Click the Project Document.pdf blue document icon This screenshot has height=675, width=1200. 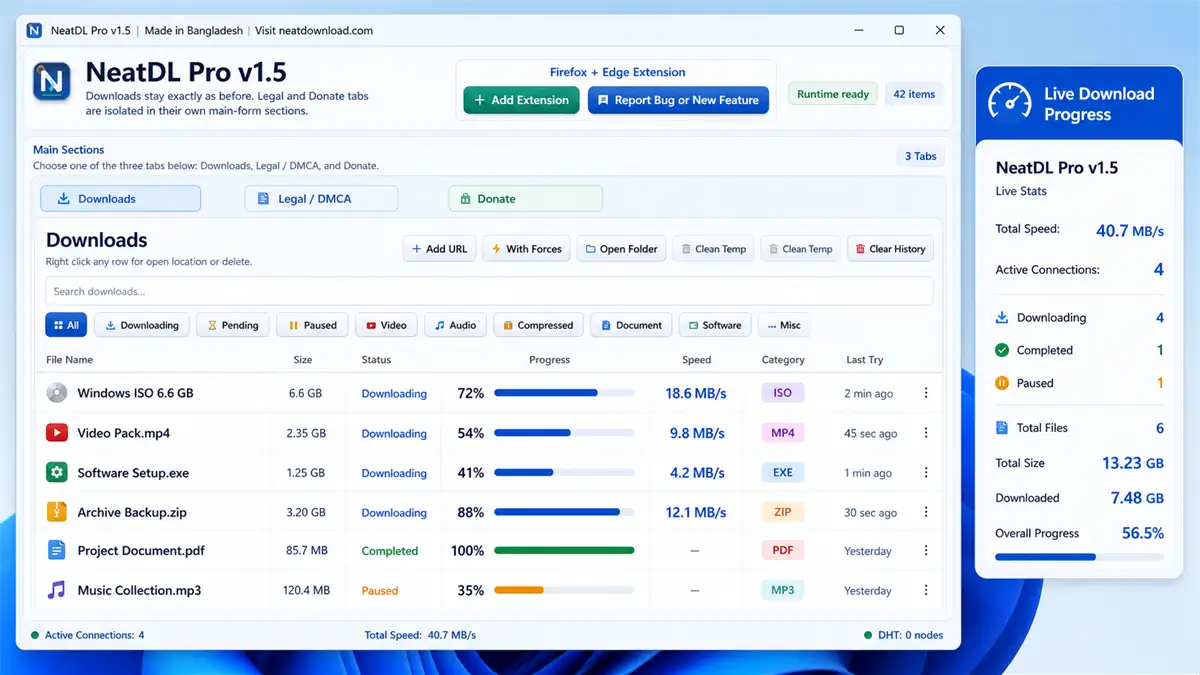[57, 550]
